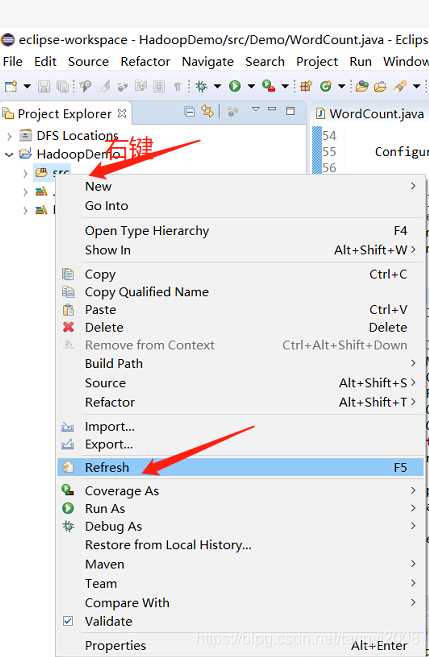The height and width of the screenshot is (657, 429).
Task: Open the Run dropdown arrow in toolbar
Action: click(251, 86)
